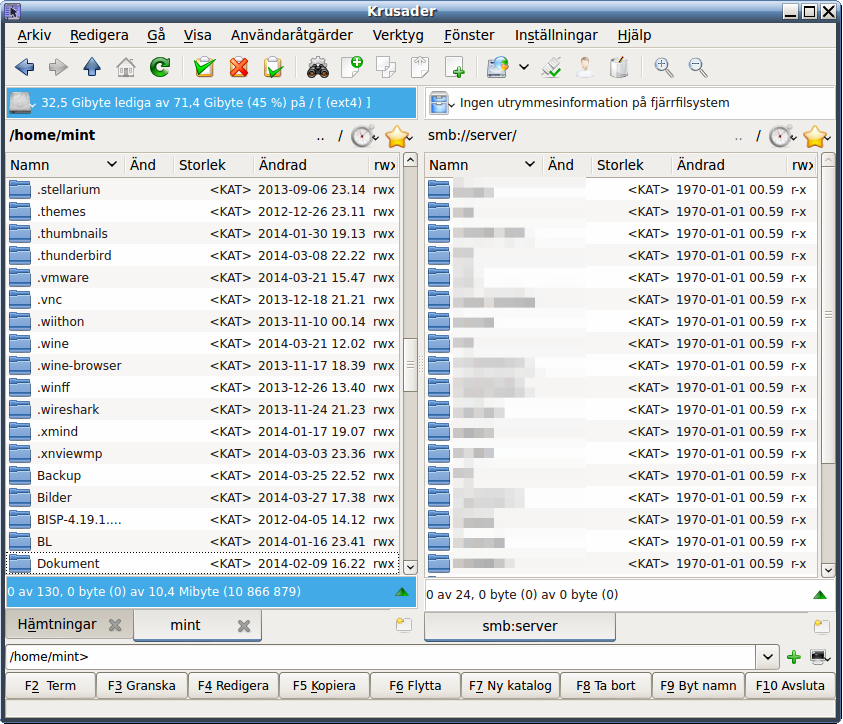Click the duplicate pages toolbar icon

386,68
